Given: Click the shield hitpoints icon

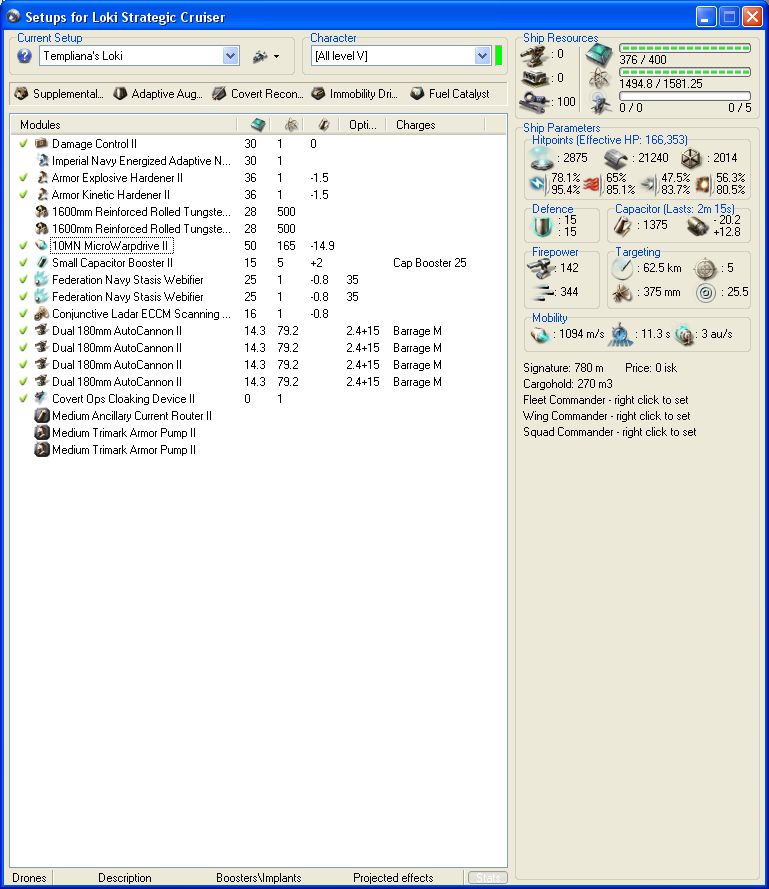Looking at the screenshot, I should [x=540, y=158].
